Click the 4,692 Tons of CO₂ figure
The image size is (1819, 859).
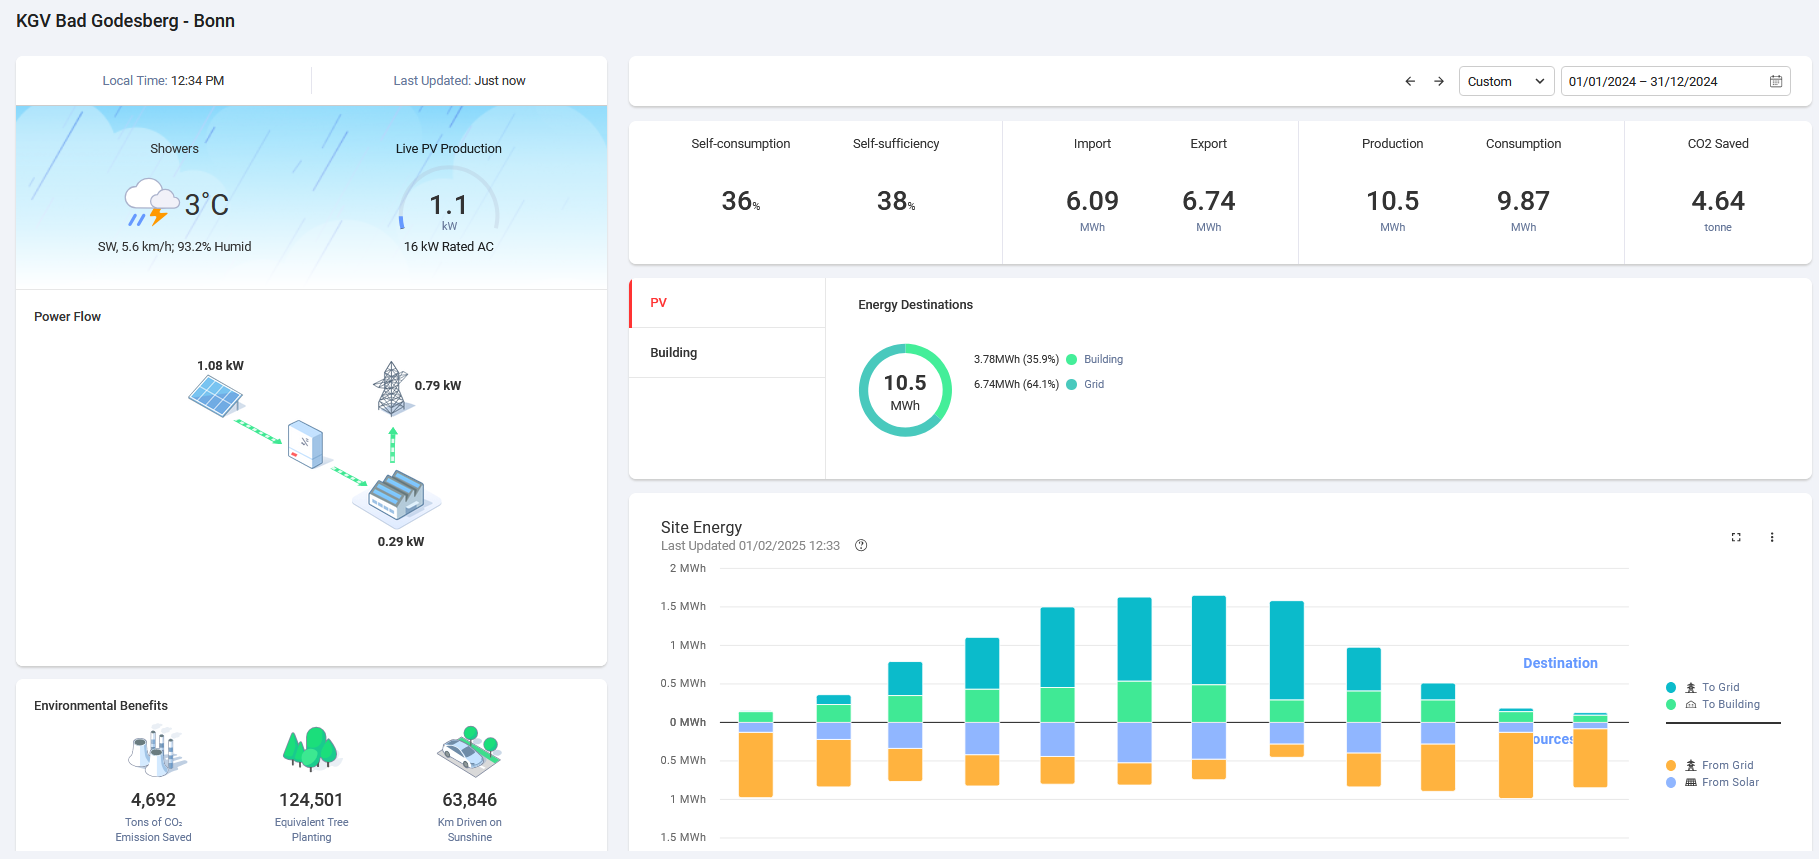click(153, 800)
